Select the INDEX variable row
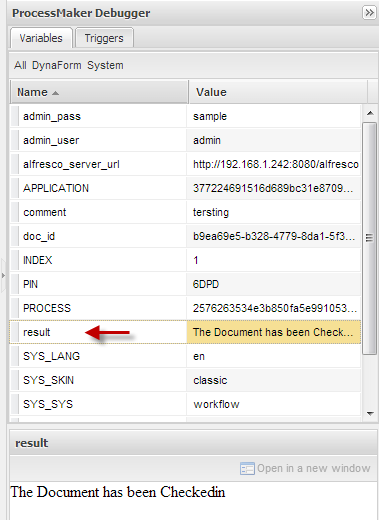Screen dimensions: 379x520 (x=185, y=260)
